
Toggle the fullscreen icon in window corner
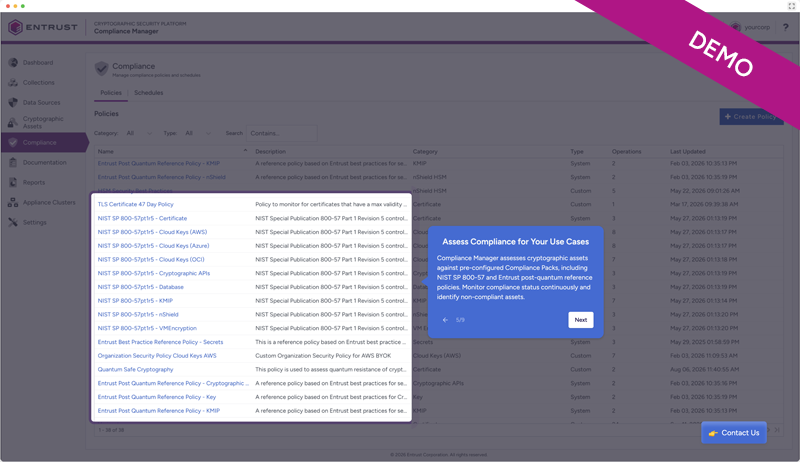(791, 6)
